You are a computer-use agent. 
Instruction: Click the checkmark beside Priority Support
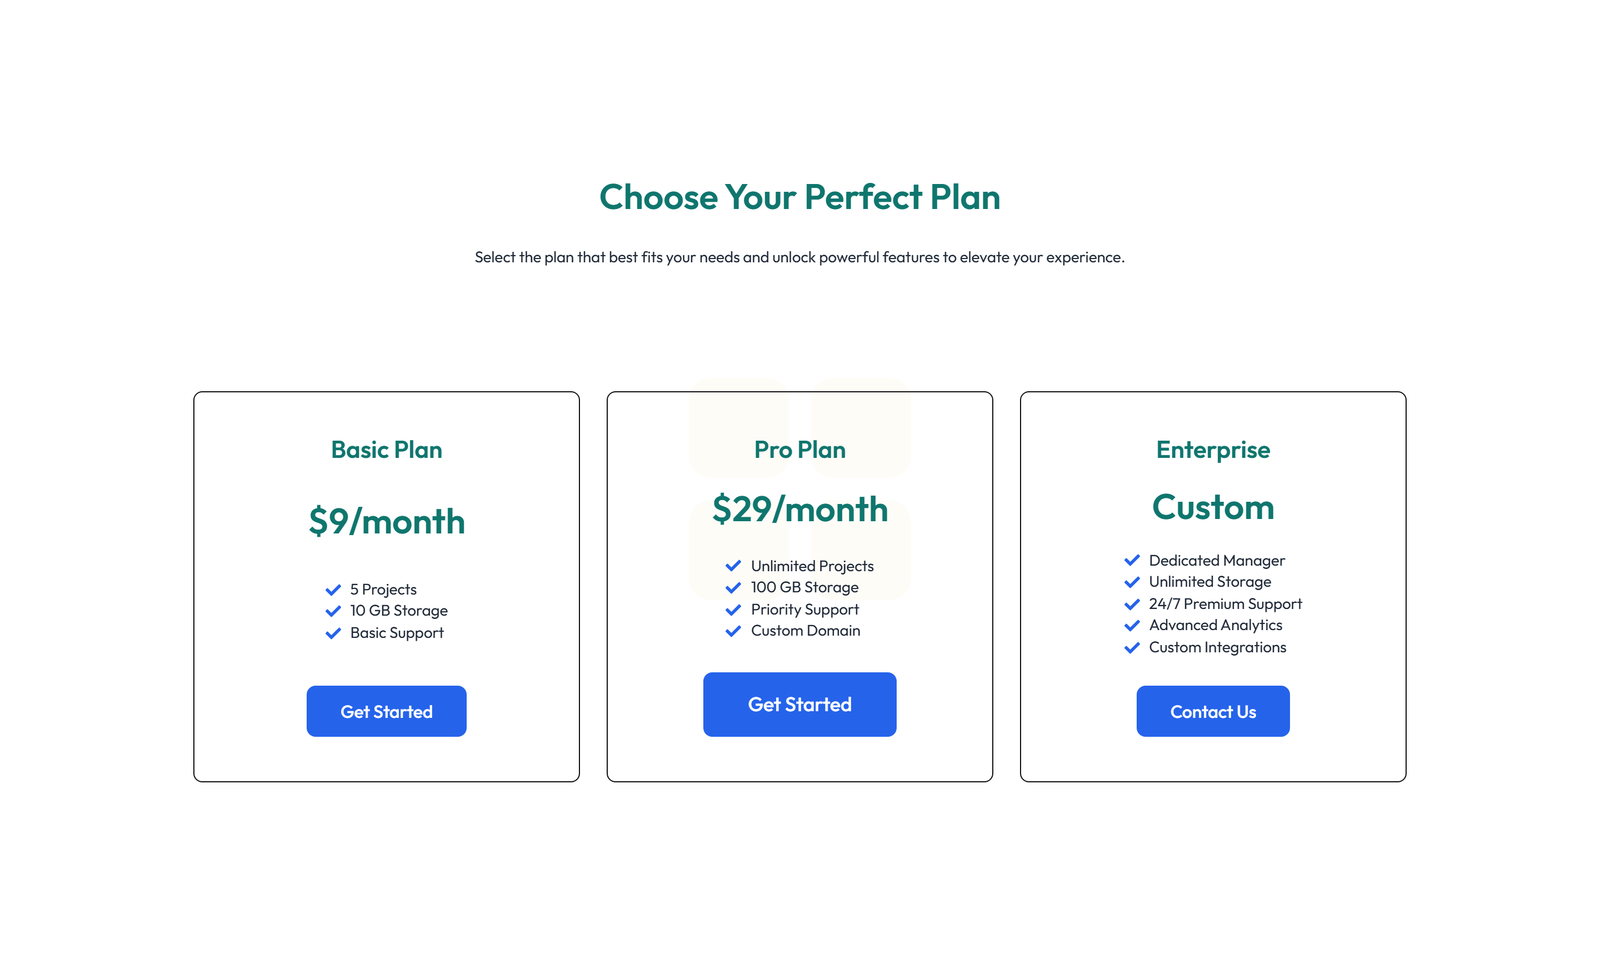pos(734,609)
